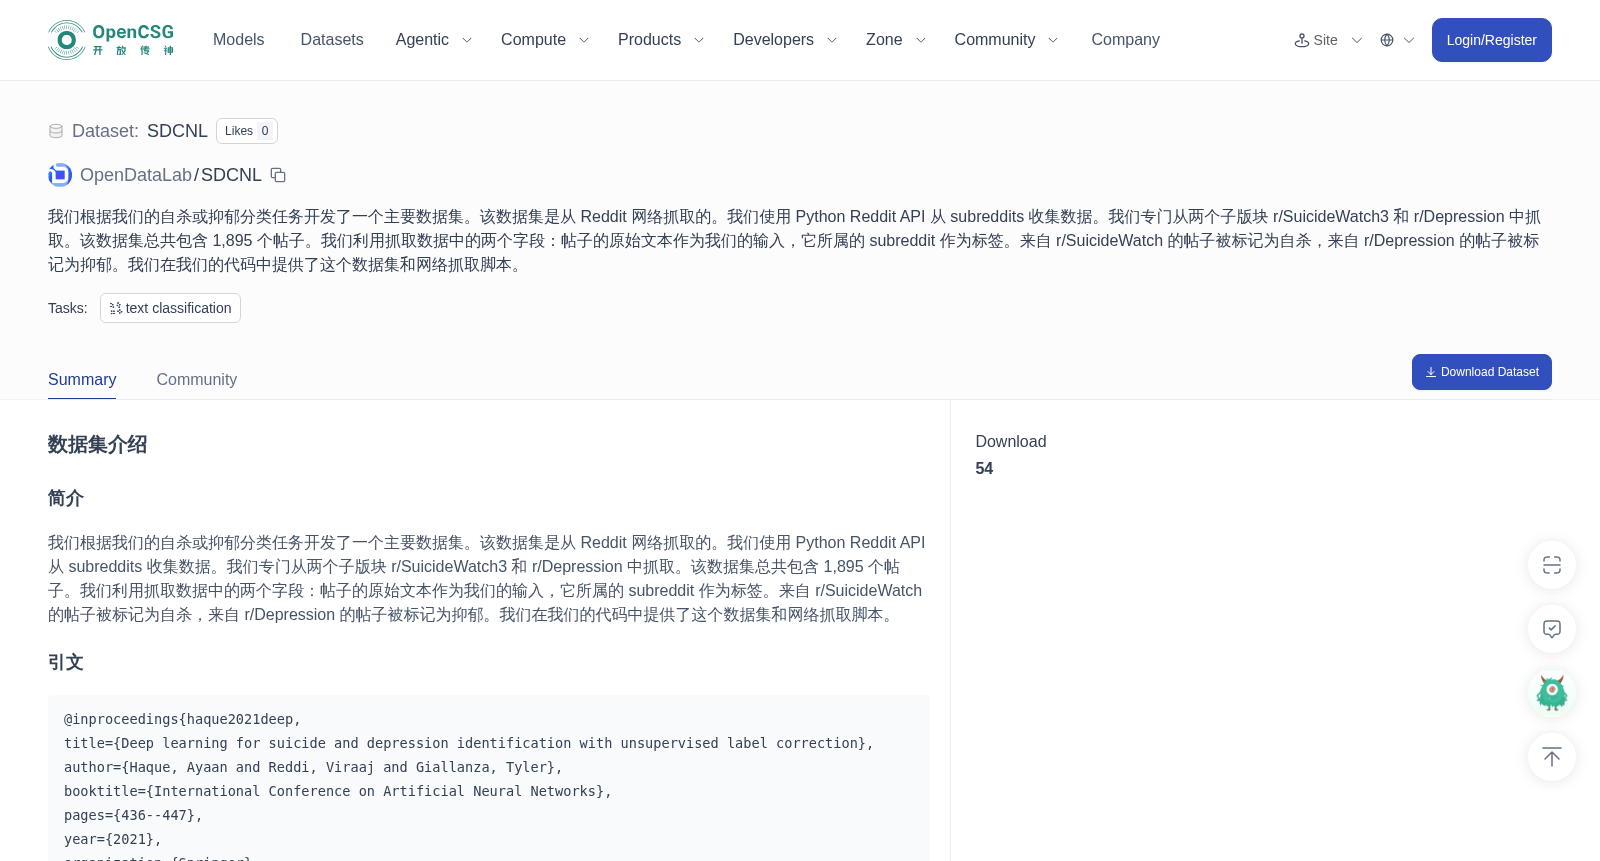Click the pages={436--447} line

pyautogui.click(x=133, y=815)
